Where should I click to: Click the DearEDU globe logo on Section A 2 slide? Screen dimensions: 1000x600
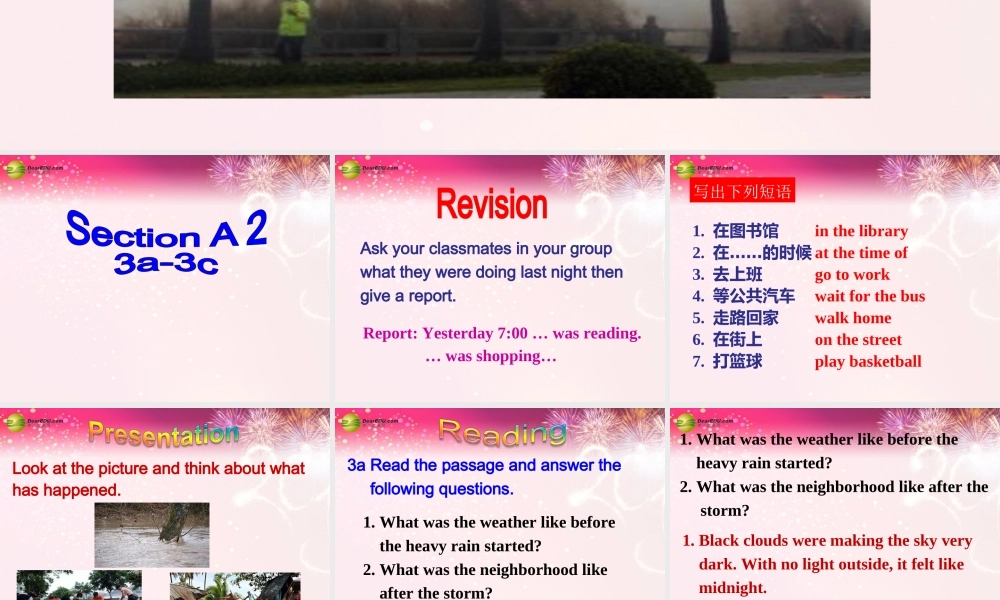point(14,167)
